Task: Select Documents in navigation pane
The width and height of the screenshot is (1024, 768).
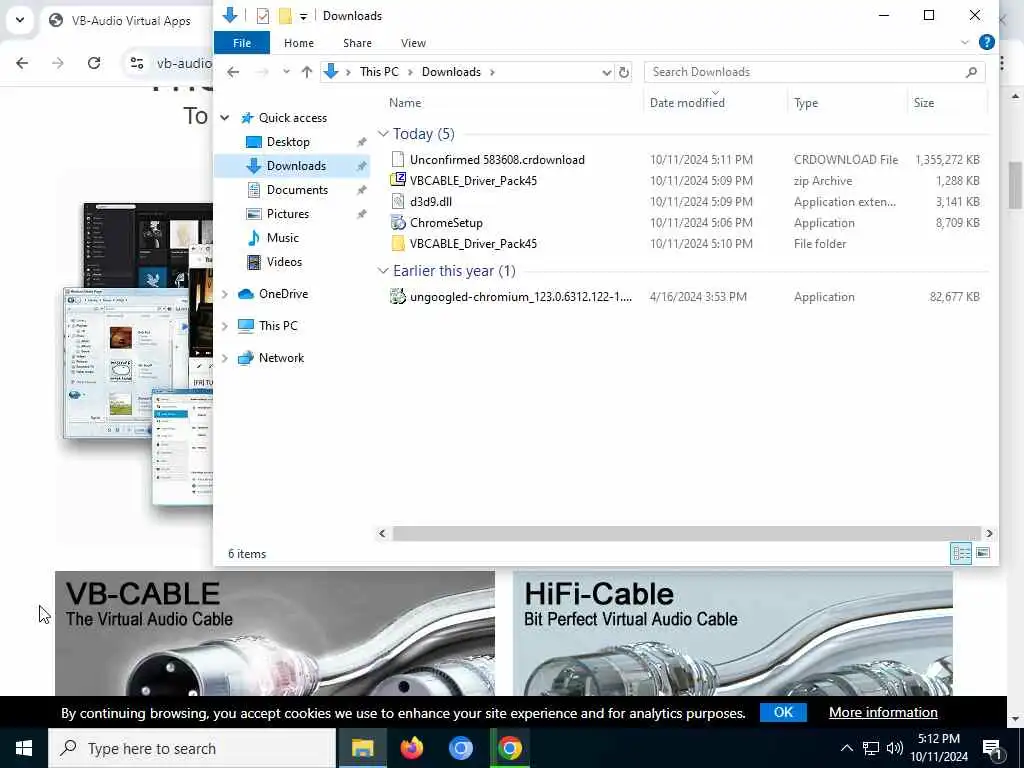Action: tap(297, 190)
